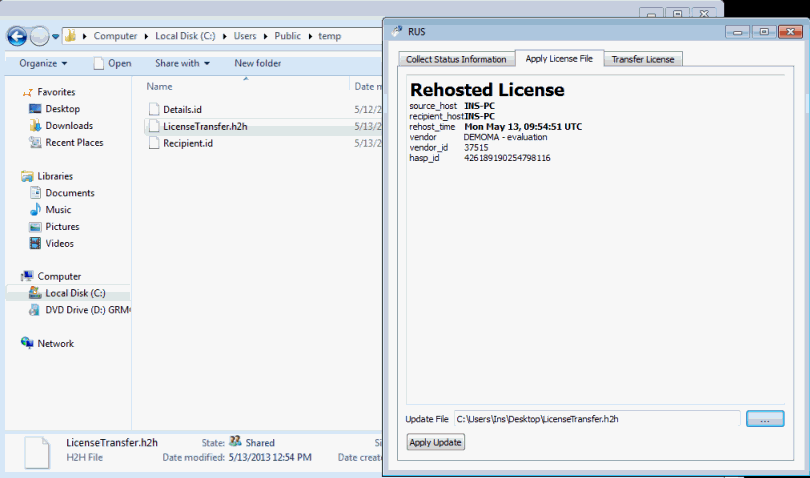Viewport: 810px width, 478px height.
Task: Click New folder in the Explorer toolbar
Action: [257, 63]
